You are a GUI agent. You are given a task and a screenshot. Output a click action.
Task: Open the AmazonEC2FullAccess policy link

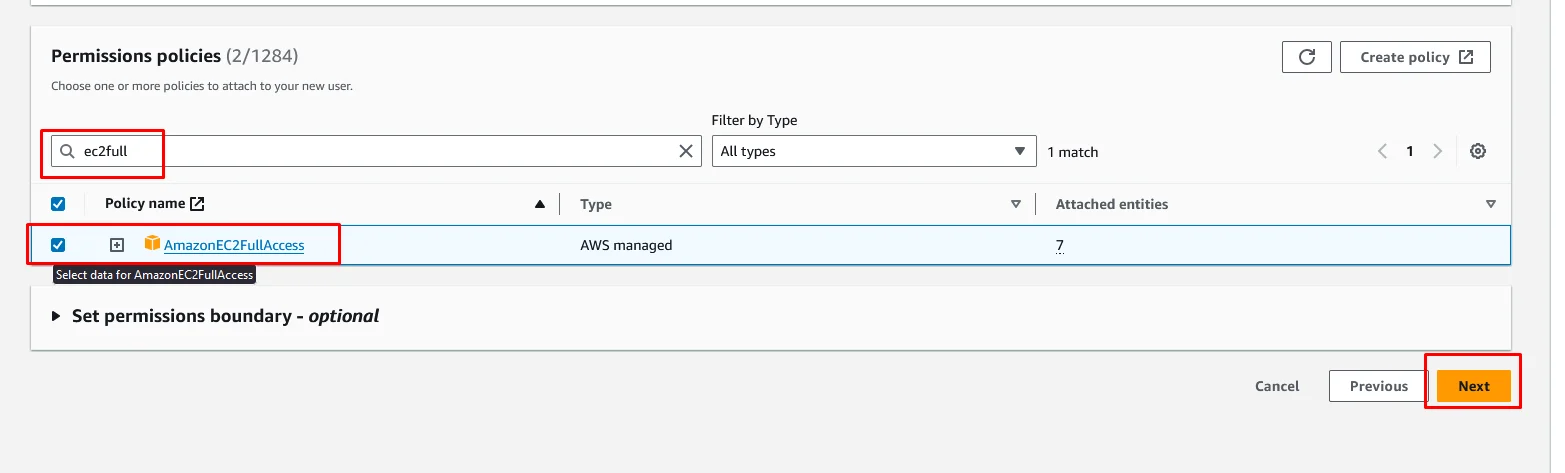(234, 245)
